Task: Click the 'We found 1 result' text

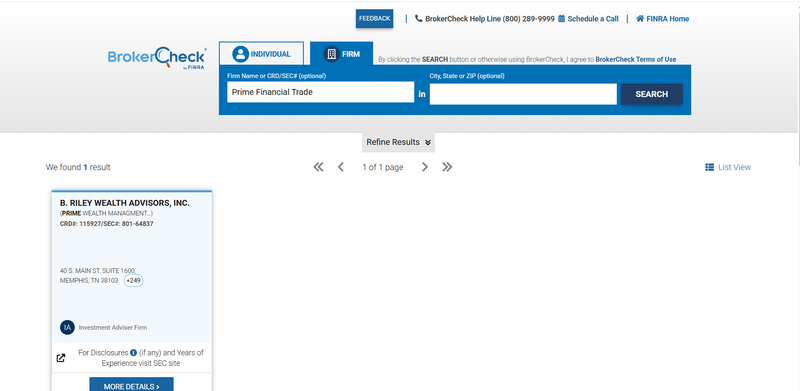Action: 78,167
